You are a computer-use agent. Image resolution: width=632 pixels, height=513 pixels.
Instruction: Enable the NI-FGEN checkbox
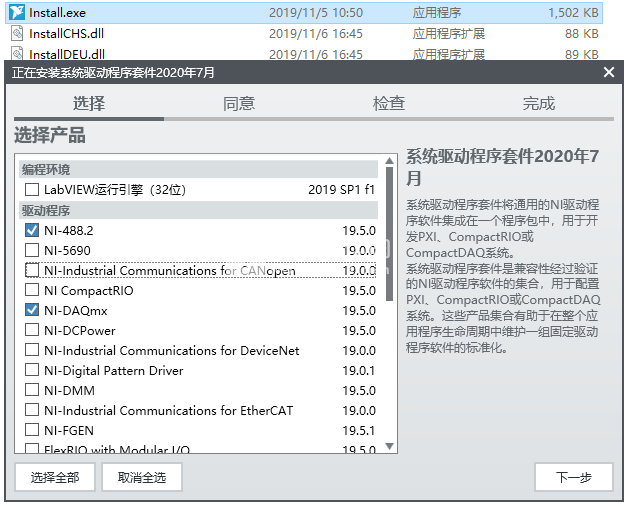(32, 430)
